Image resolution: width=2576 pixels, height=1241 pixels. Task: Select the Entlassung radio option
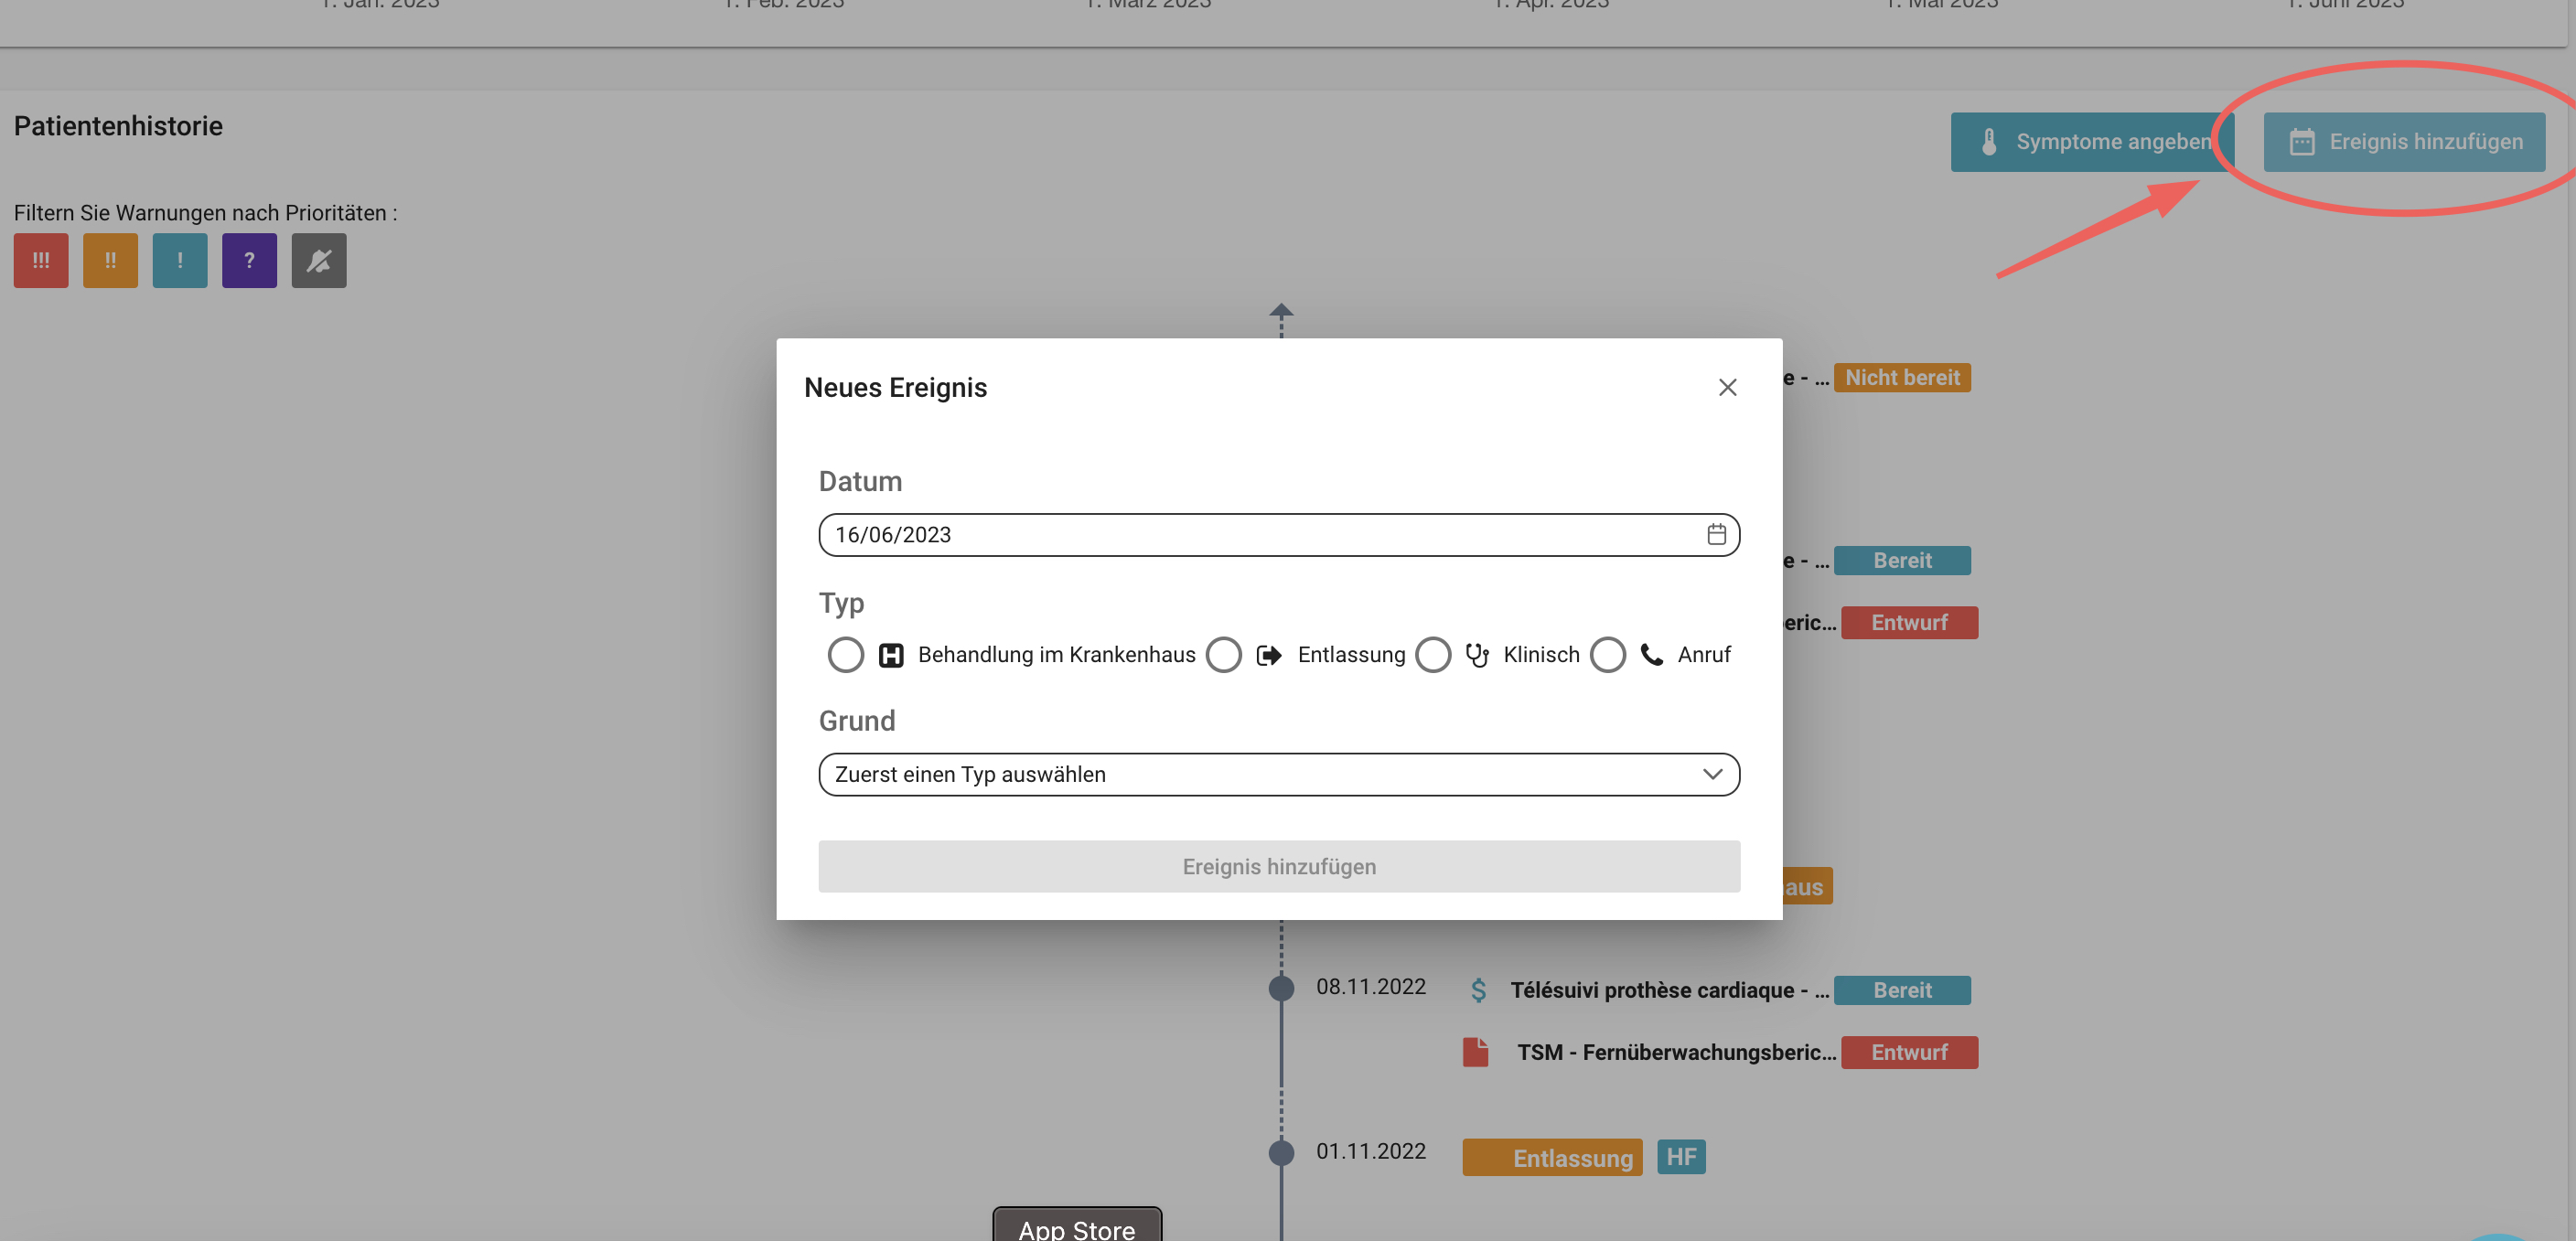(1223, 655)
